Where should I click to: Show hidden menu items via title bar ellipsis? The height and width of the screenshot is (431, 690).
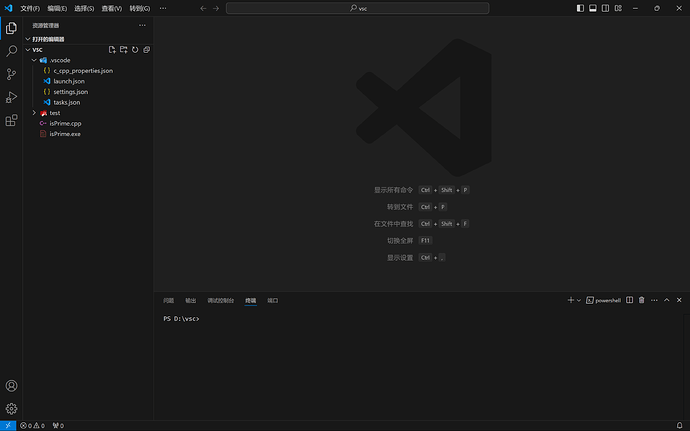pos(163,8)
